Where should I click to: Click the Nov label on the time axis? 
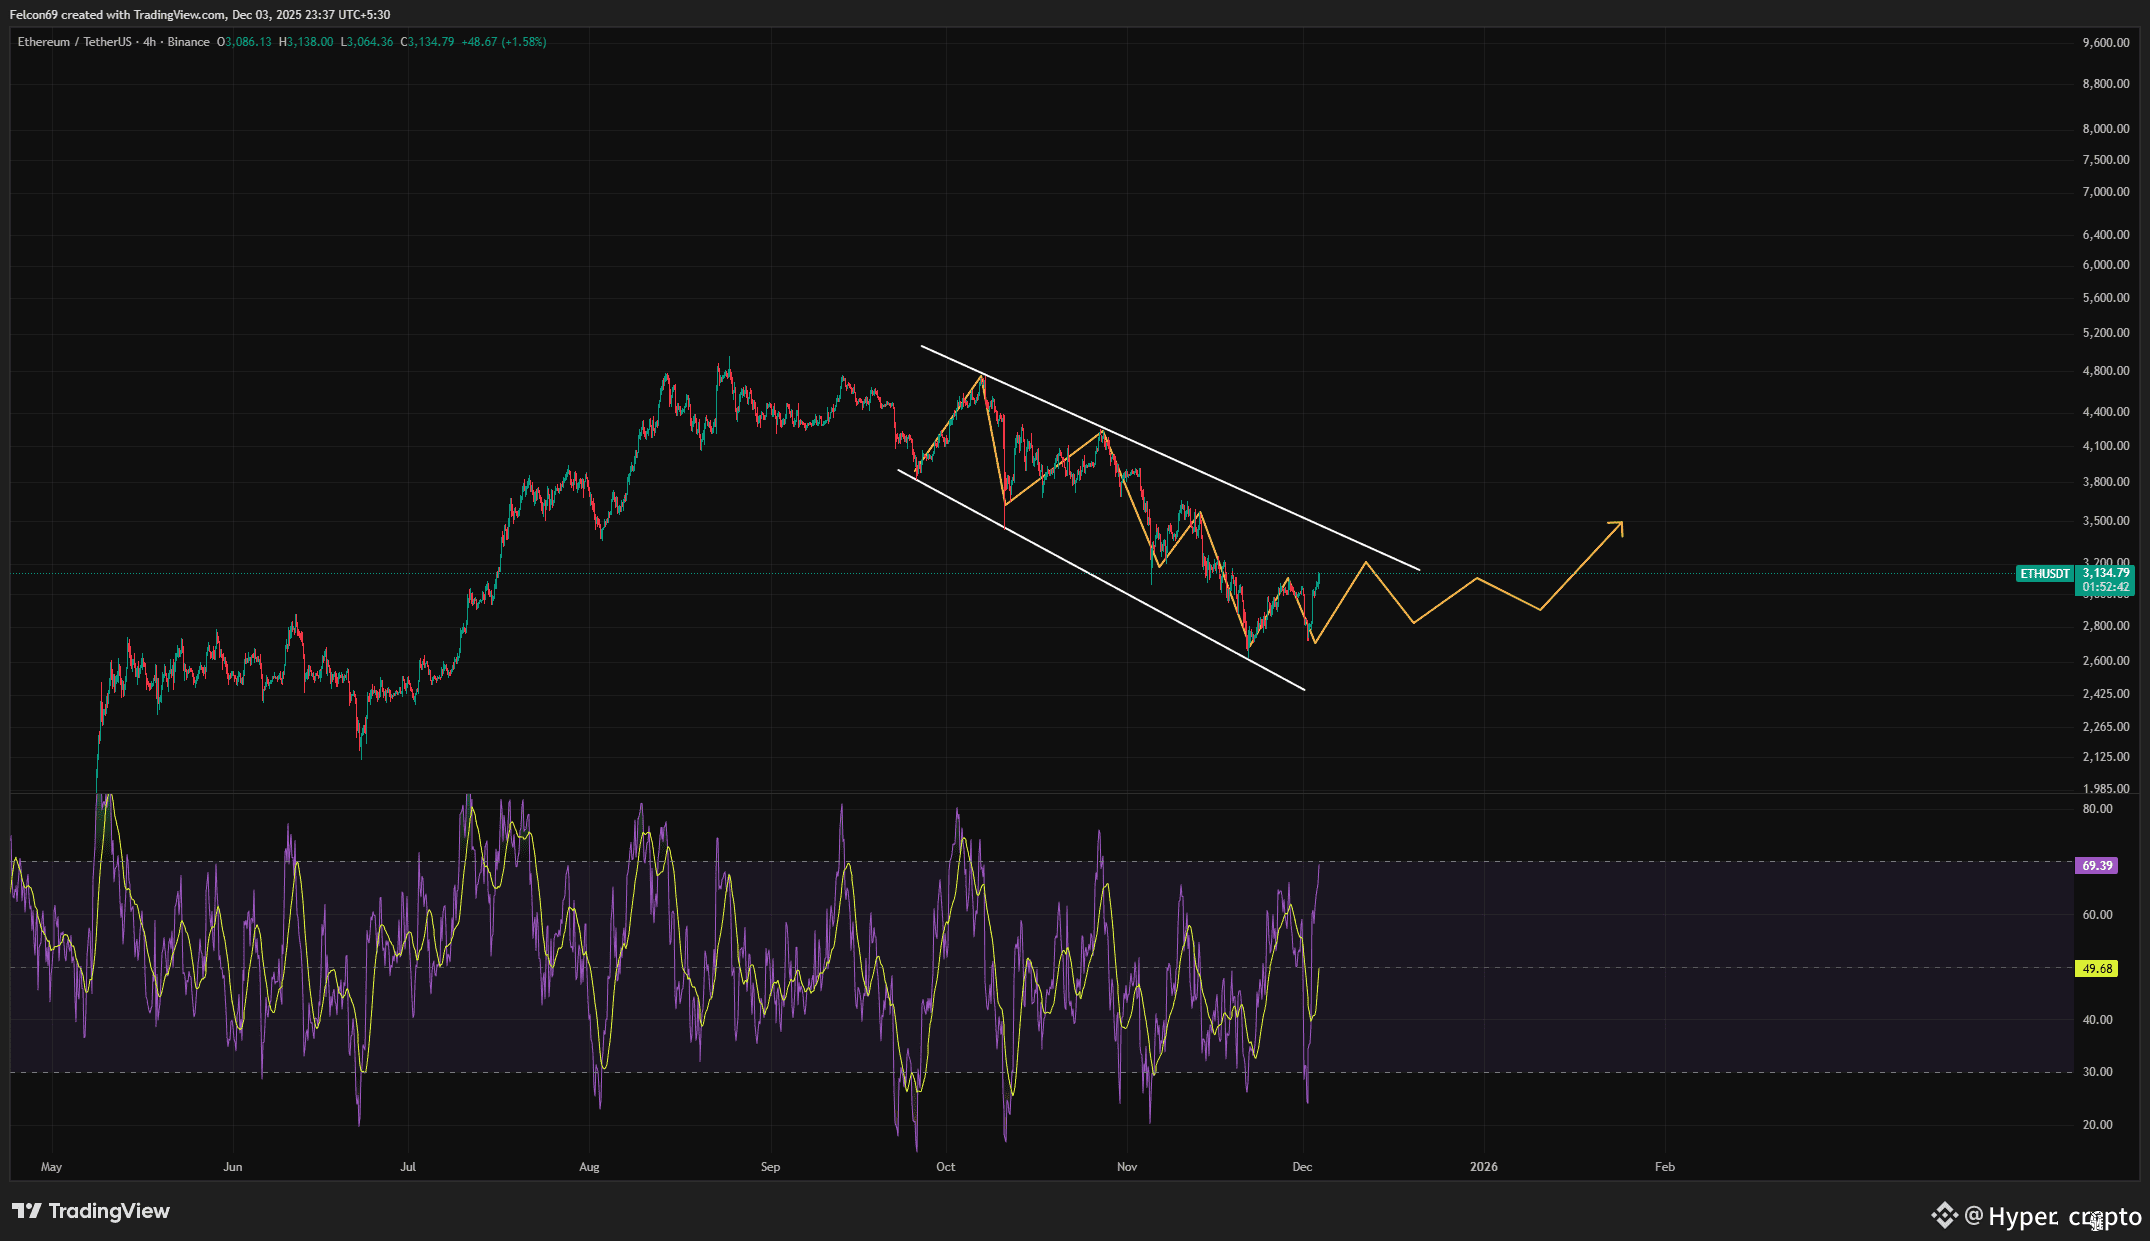[x=1127, y=1167]
